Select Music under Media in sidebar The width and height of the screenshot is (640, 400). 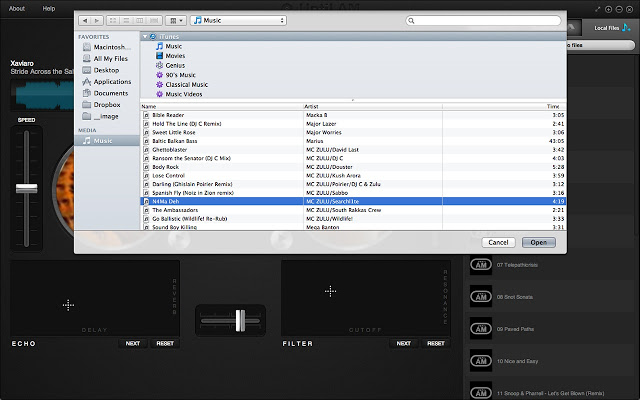[x=107, y=141]
